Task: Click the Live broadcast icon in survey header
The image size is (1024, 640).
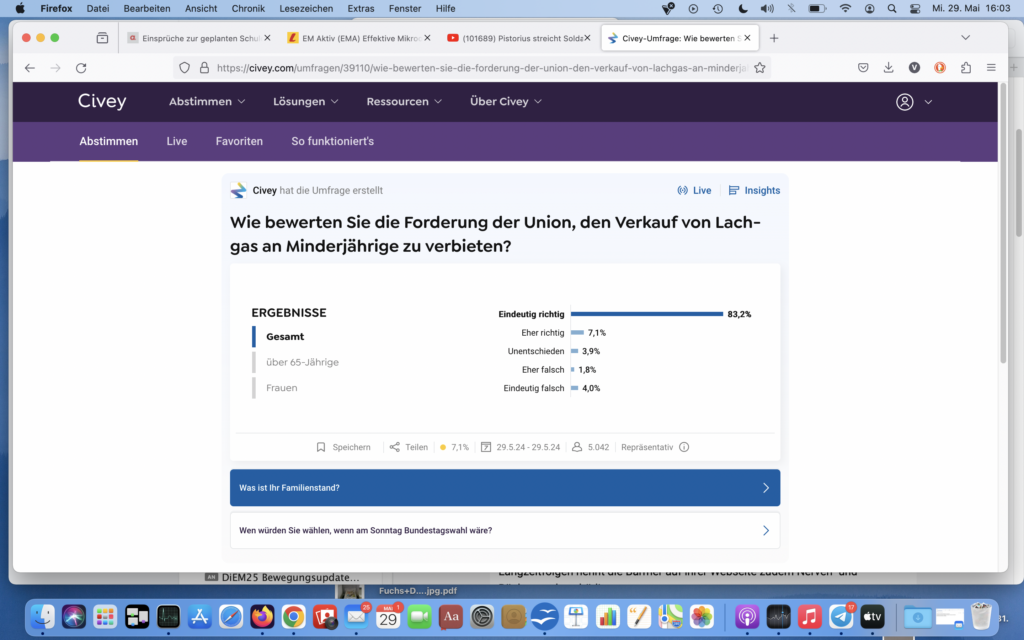Action: pos(683,190)
